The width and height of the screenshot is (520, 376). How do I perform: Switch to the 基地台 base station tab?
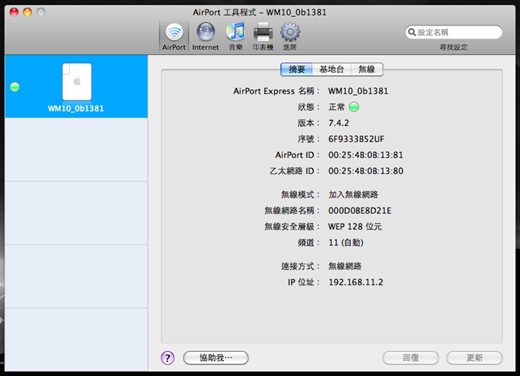332,69
